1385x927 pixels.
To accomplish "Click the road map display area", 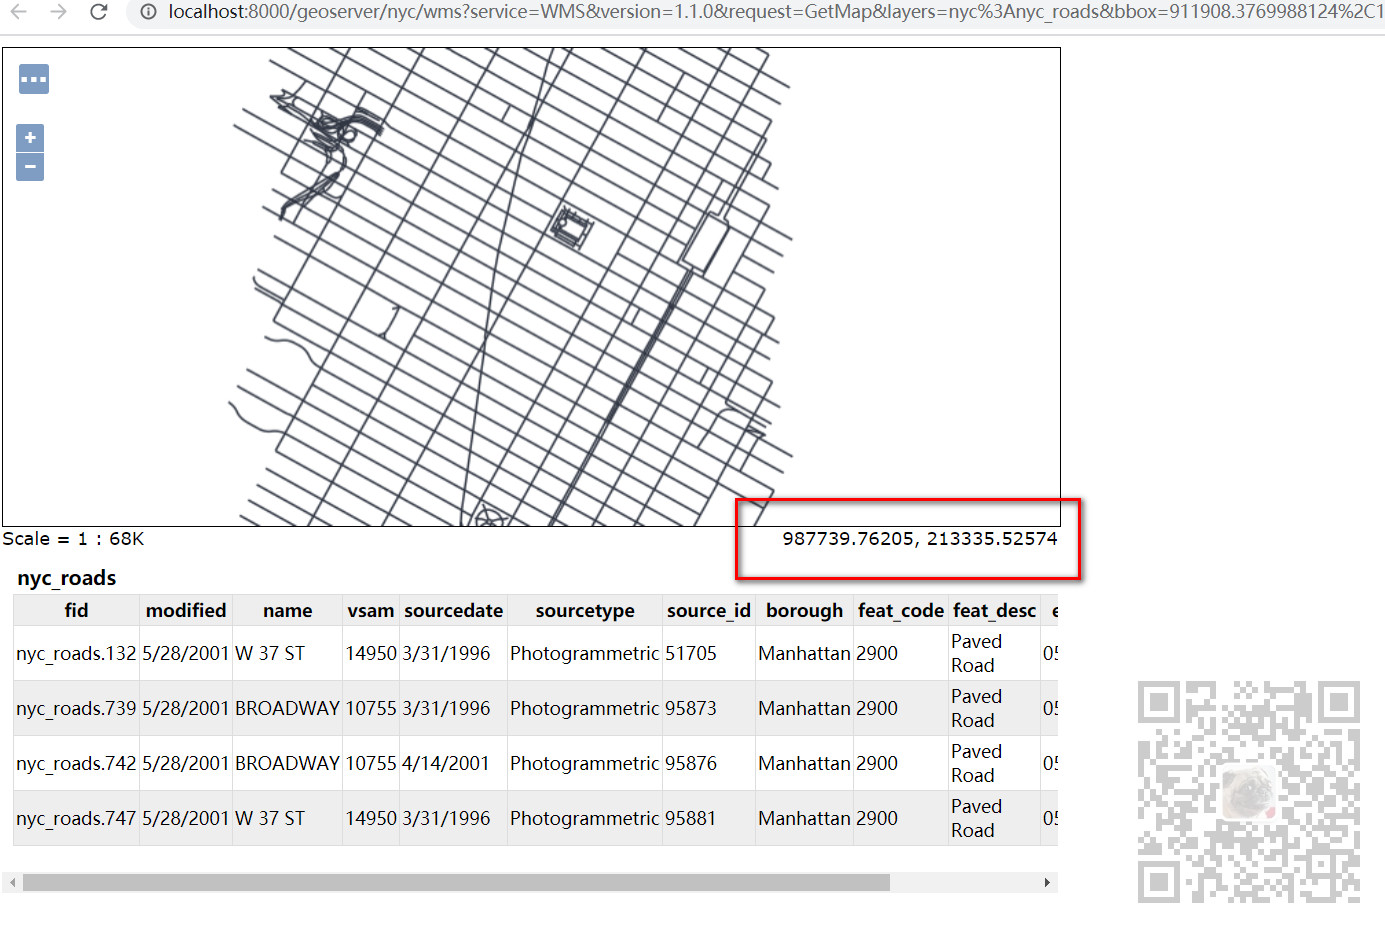I will (x=531, y=287).
